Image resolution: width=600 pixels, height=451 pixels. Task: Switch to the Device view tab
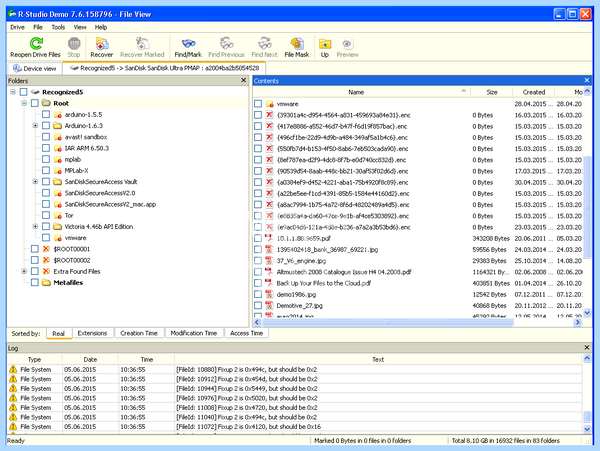click(35, 68)
